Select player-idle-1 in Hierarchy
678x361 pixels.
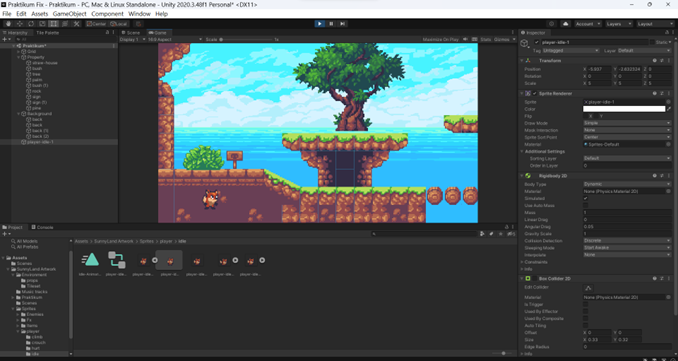click(40, 142)
